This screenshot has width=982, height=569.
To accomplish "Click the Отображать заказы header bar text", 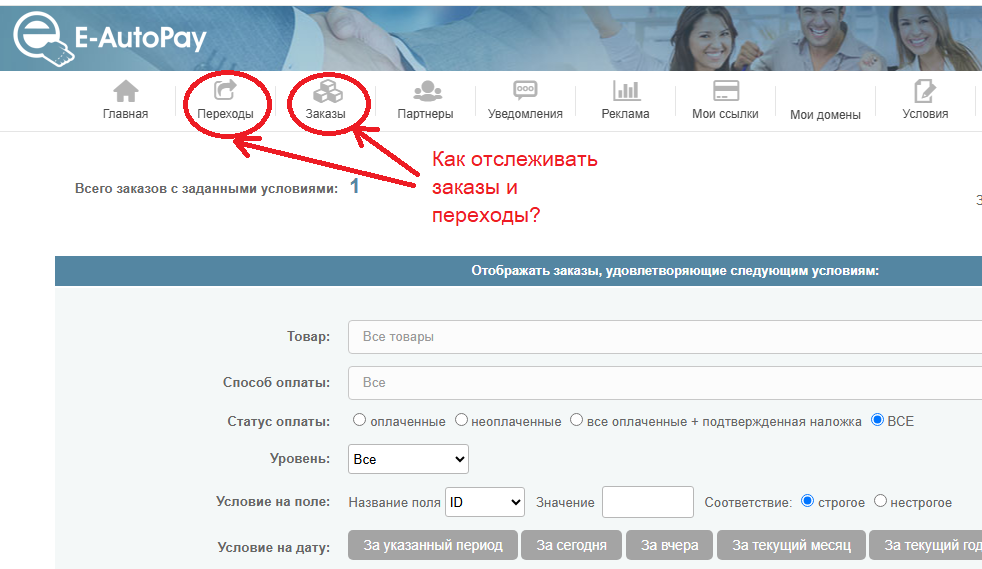I will (675, 271).
